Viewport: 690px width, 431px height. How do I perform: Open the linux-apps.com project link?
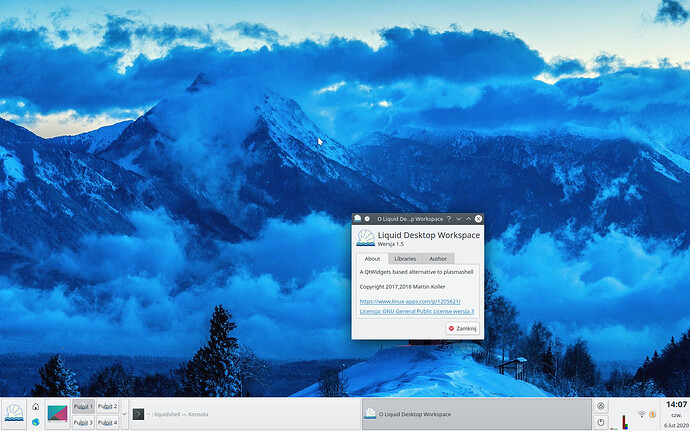tap(410, 301)
